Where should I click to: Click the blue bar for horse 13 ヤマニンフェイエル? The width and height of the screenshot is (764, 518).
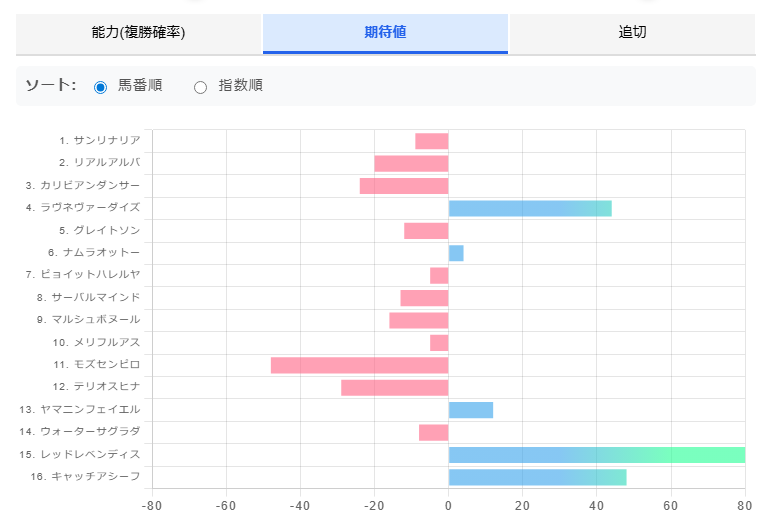[x=471, y=410]
